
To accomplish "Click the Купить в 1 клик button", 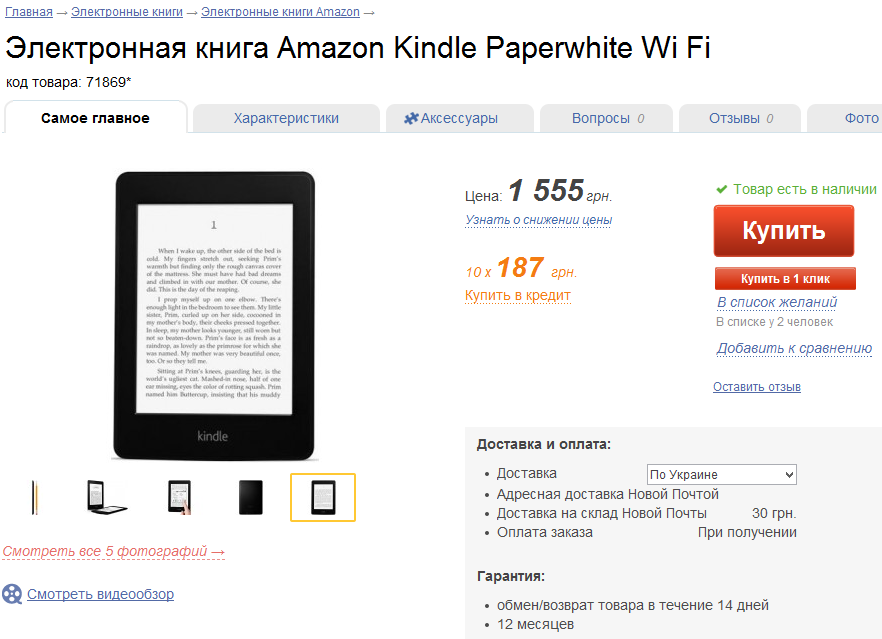I will (785, 278).
